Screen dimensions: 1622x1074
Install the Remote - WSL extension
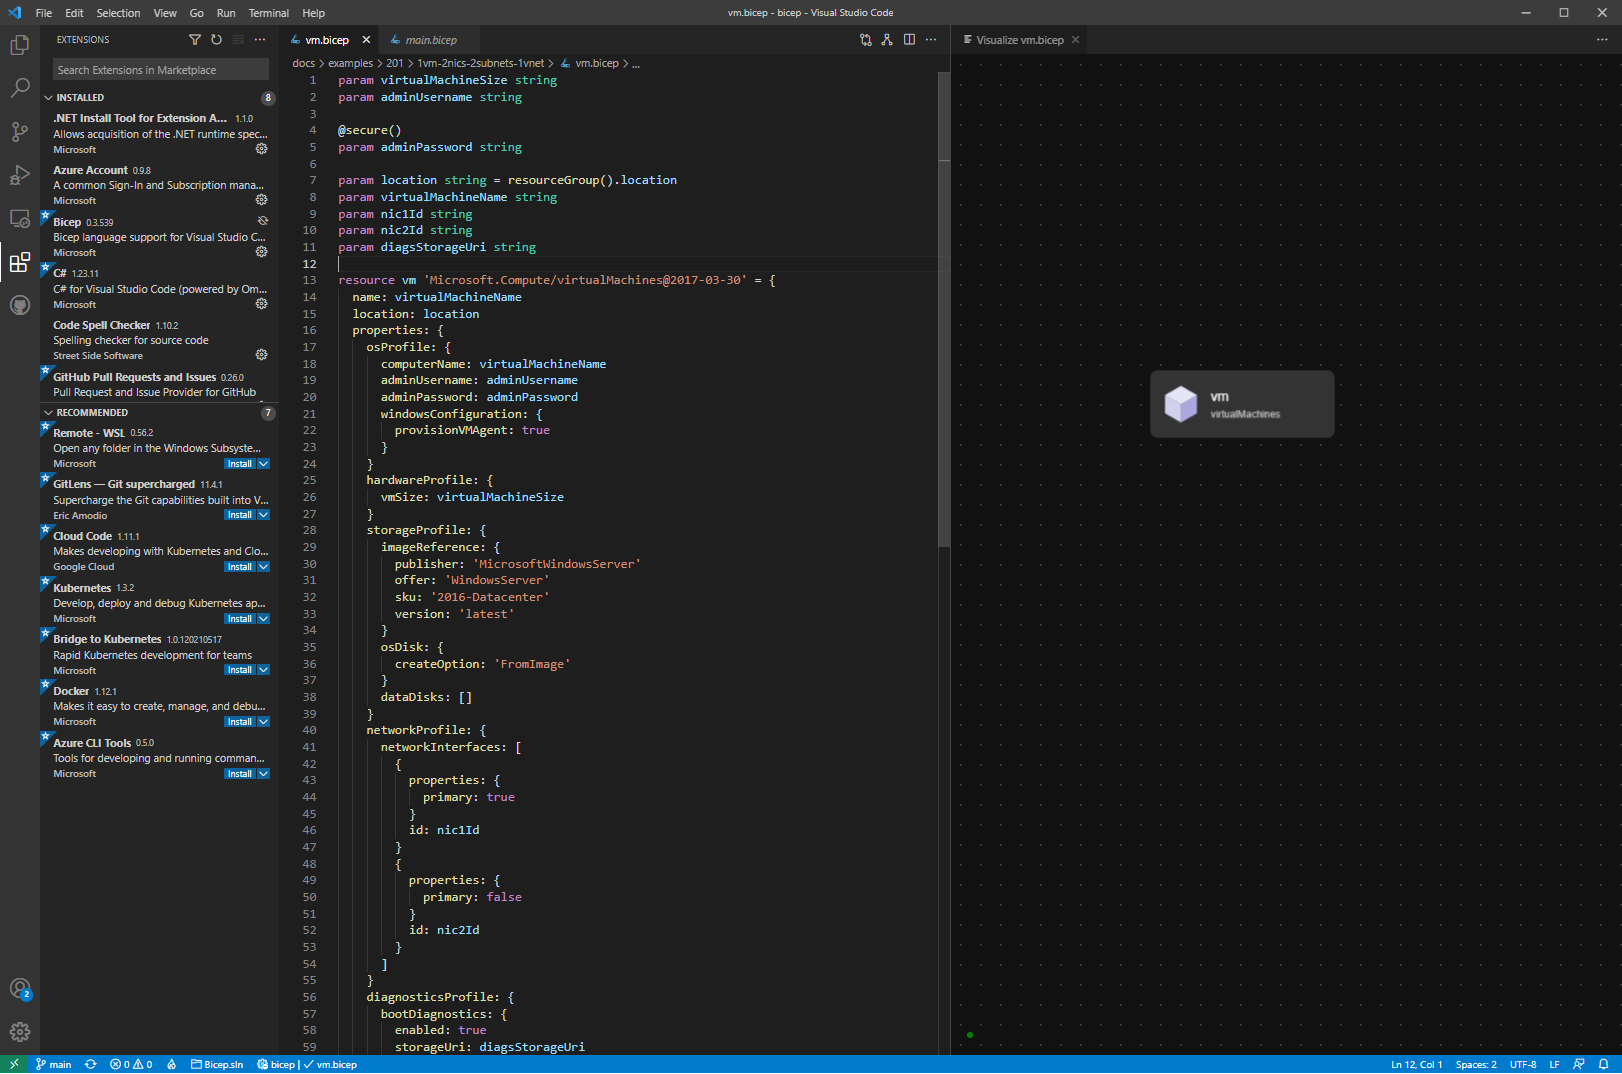point(240,464)
